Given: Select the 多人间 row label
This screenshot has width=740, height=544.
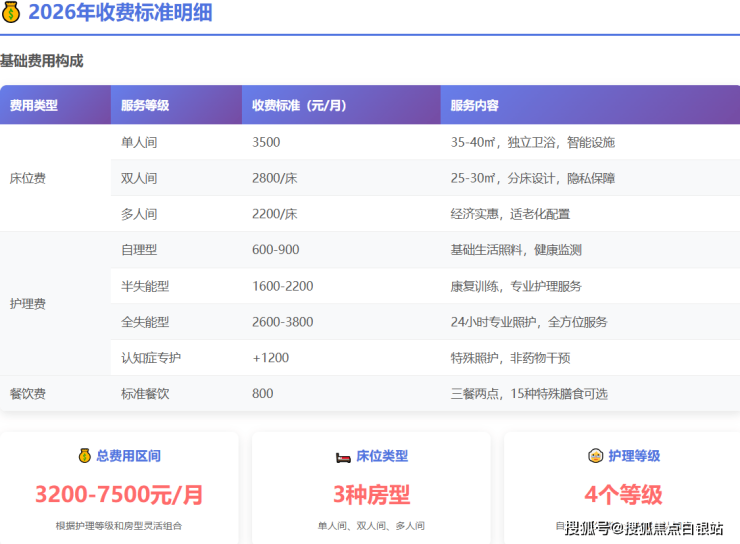Looking at the screenshot, I should pyautogui.click(x=139, y=214).
